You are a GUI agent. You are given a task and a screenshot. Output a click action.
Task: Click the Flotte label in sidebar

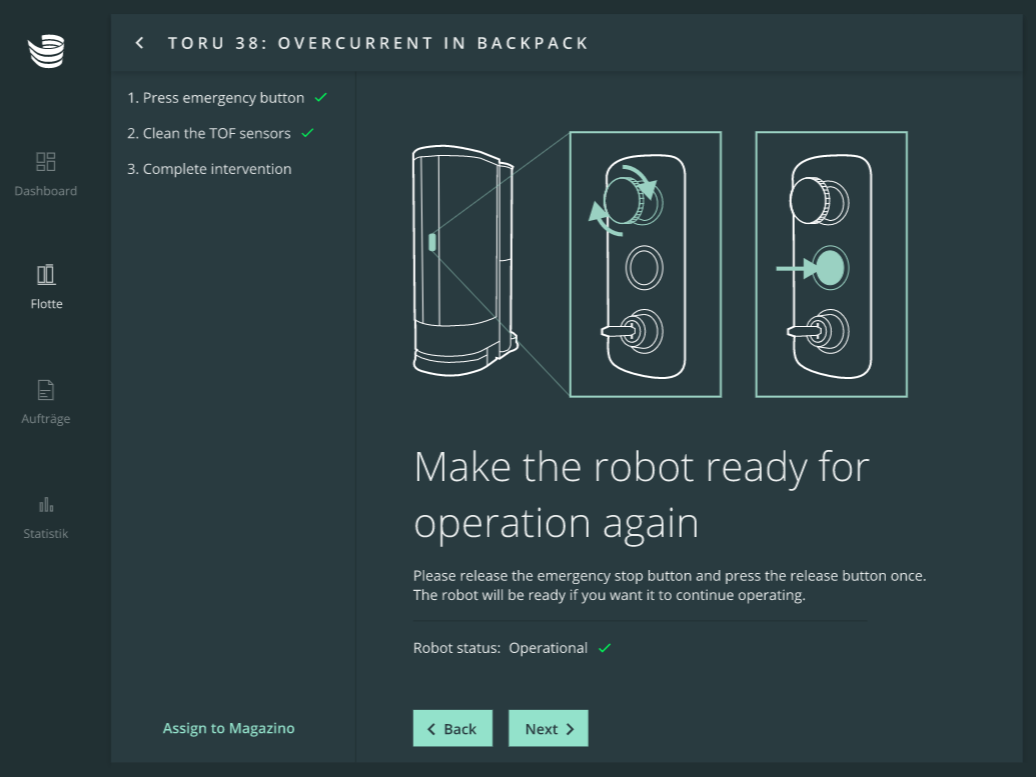point(46,304)
